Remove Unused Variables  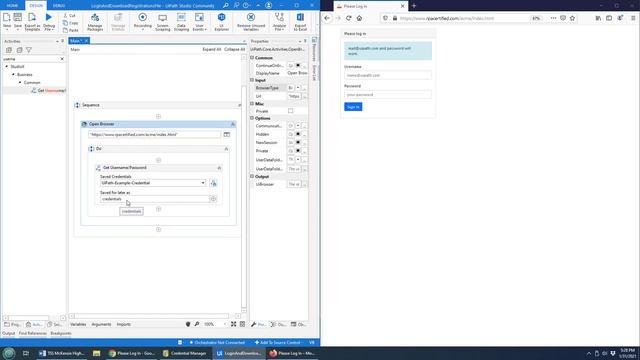coord(251,21)
